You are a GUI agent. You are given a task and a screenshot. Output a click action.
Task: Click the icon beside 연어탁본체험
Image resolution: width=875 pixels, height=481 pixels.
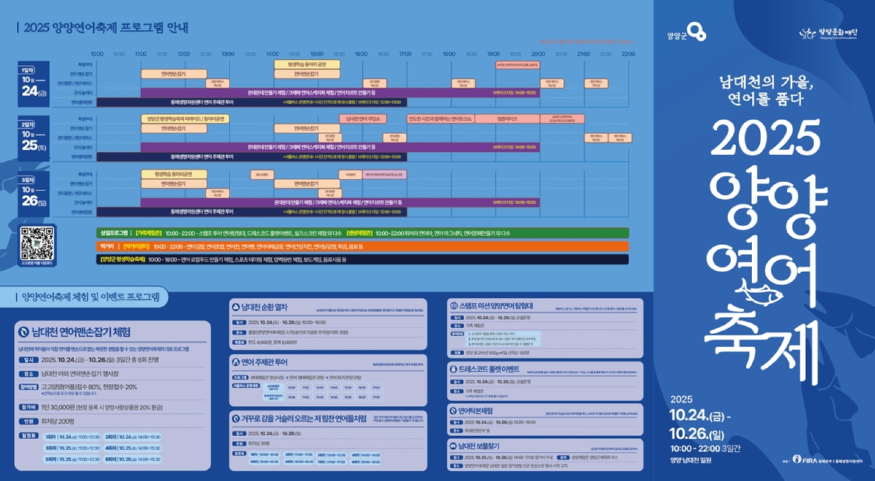[x=454, y=410]
